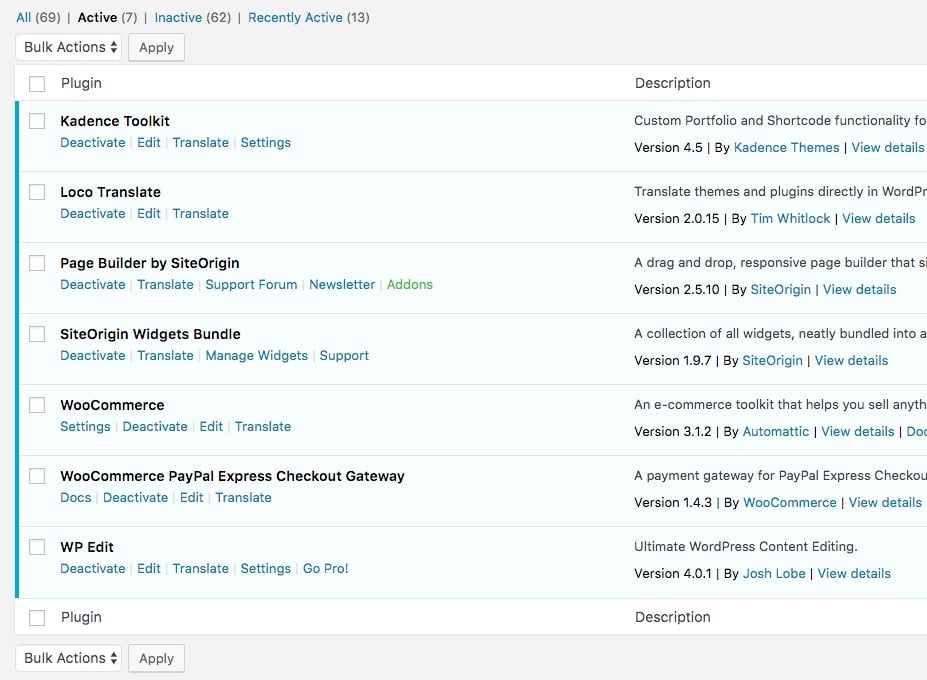
Task: Open the Page Builder Newsletter link
Action: pyautogui.click(x=342, y=284)
